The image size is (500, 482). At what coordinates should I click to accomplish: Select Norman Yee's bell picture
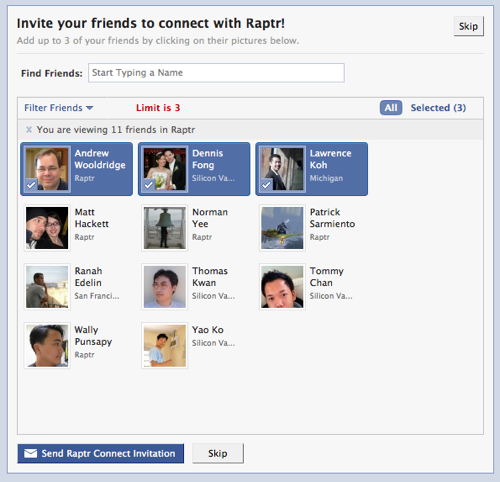165,228
